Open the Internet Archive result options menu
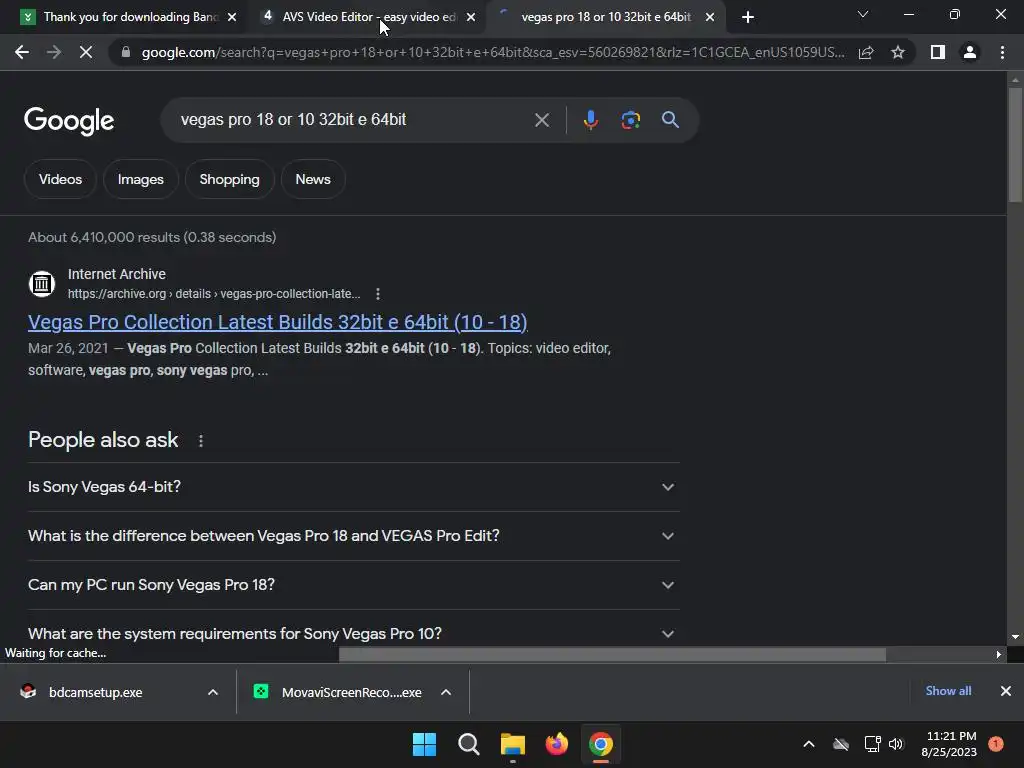This screenshot has width=1024, height=768. coord(377,294)
